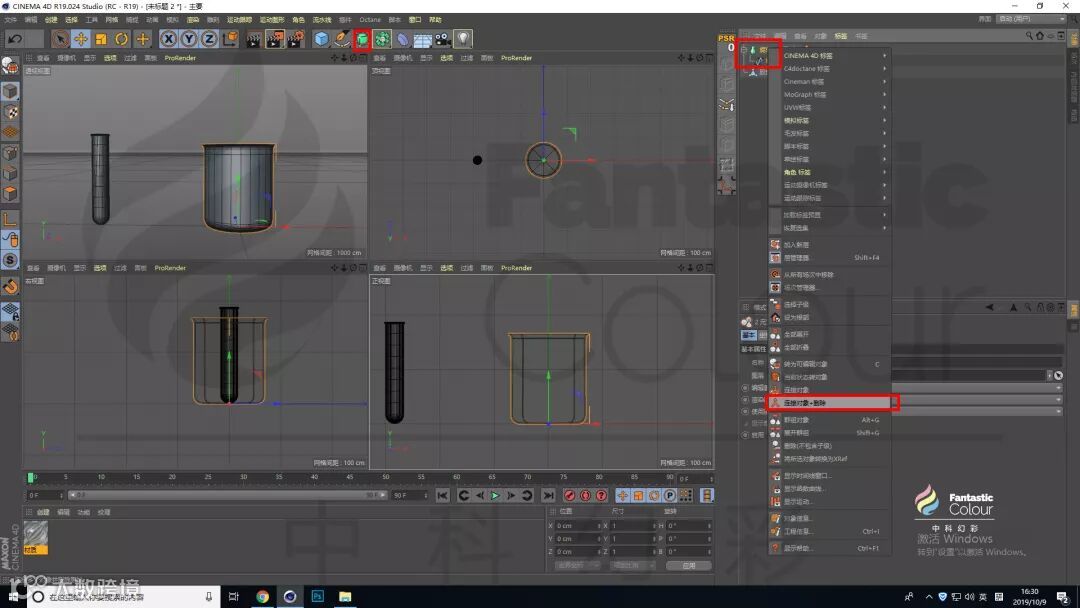Toggle Y axis lock
The width and height of the screenshot is (1080, 608).
[x=189, y=39]
